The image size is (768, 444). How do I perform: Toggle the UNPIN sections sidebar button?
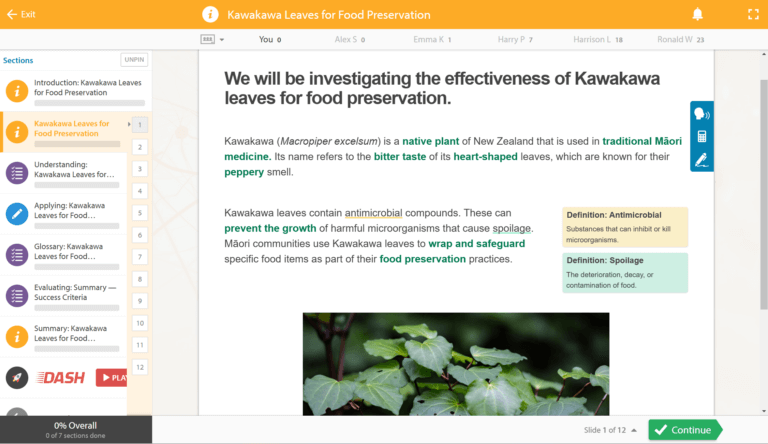click(134, 60)
